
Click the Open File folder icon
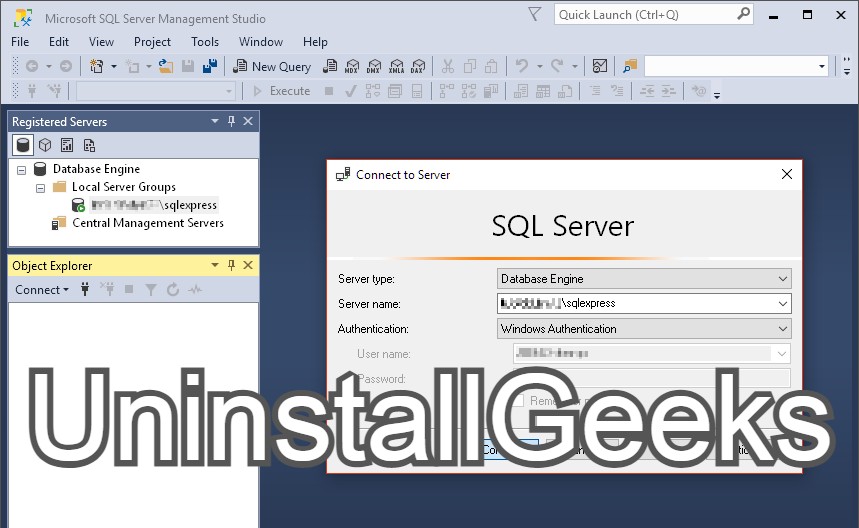click(x=166, y=67)
